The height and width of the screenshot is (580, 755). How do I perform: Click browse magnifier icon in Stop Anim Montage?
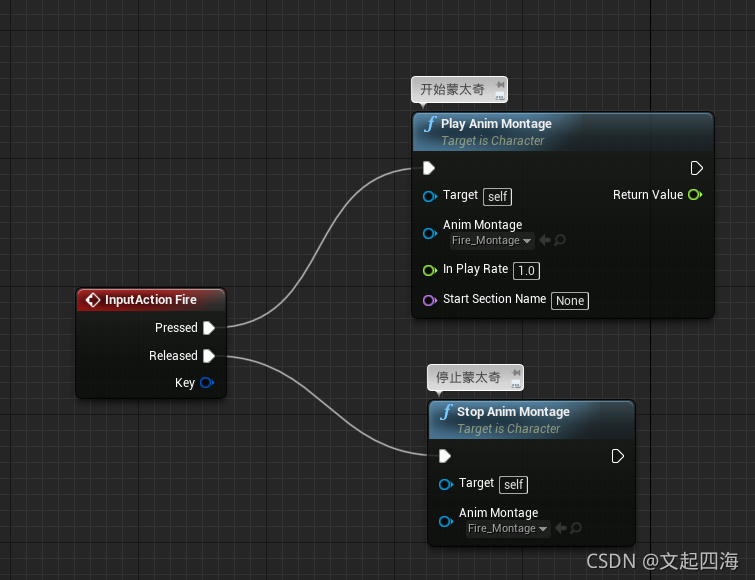[575, 528]
